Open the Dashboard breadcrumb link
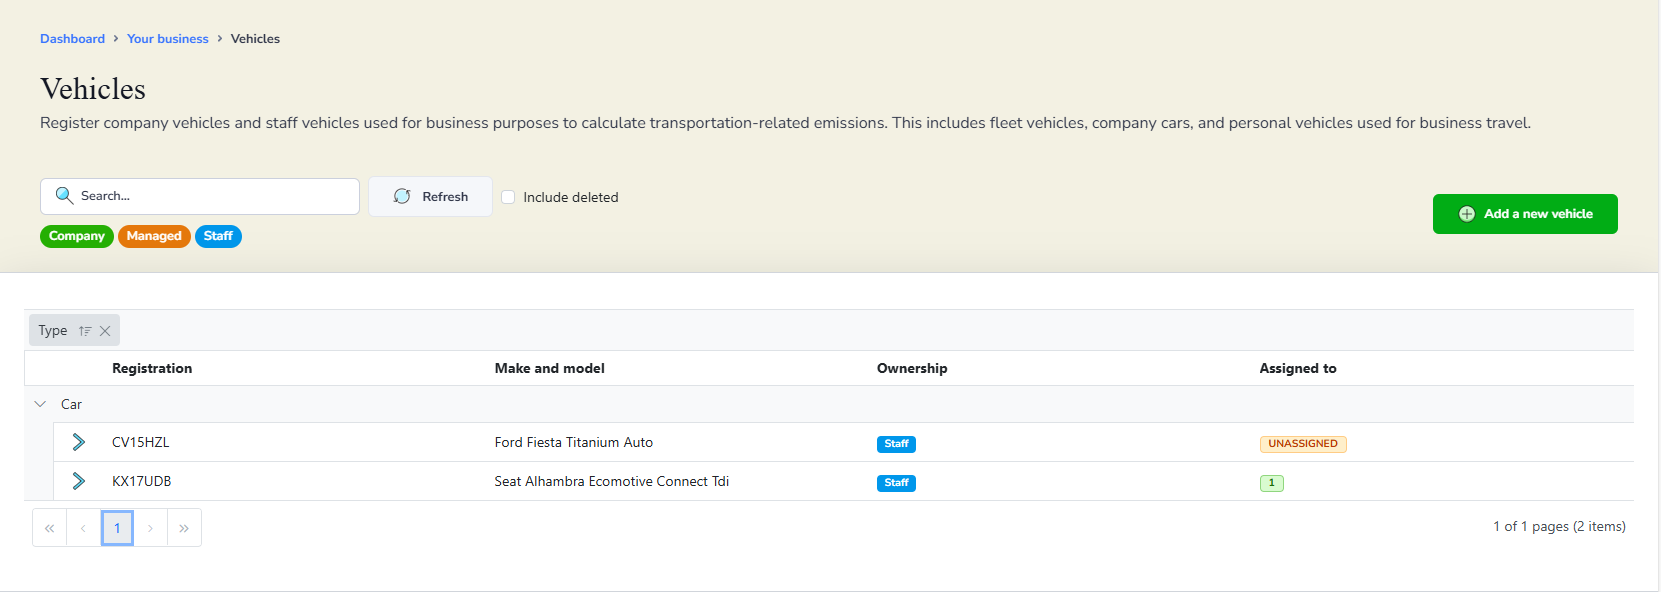This screenshot has width=1661, height=592. (x=72, y=39)
